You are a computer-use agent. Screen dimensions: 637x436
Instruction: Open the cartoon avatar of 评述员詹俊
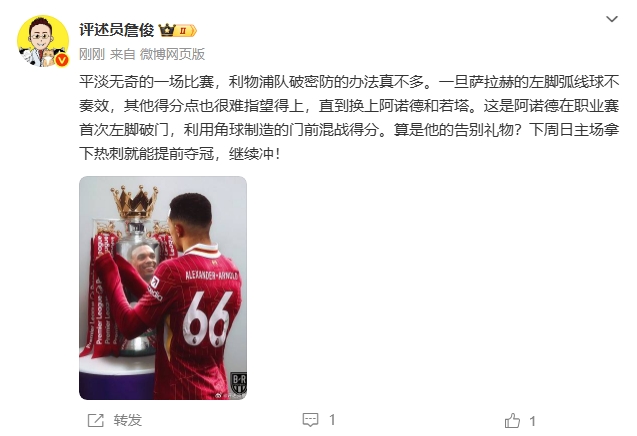[x=43, y=41]
